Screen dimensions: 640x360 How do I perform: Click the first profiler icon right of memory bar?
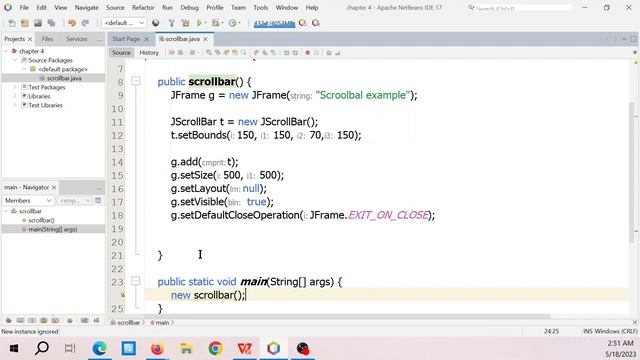302,23
